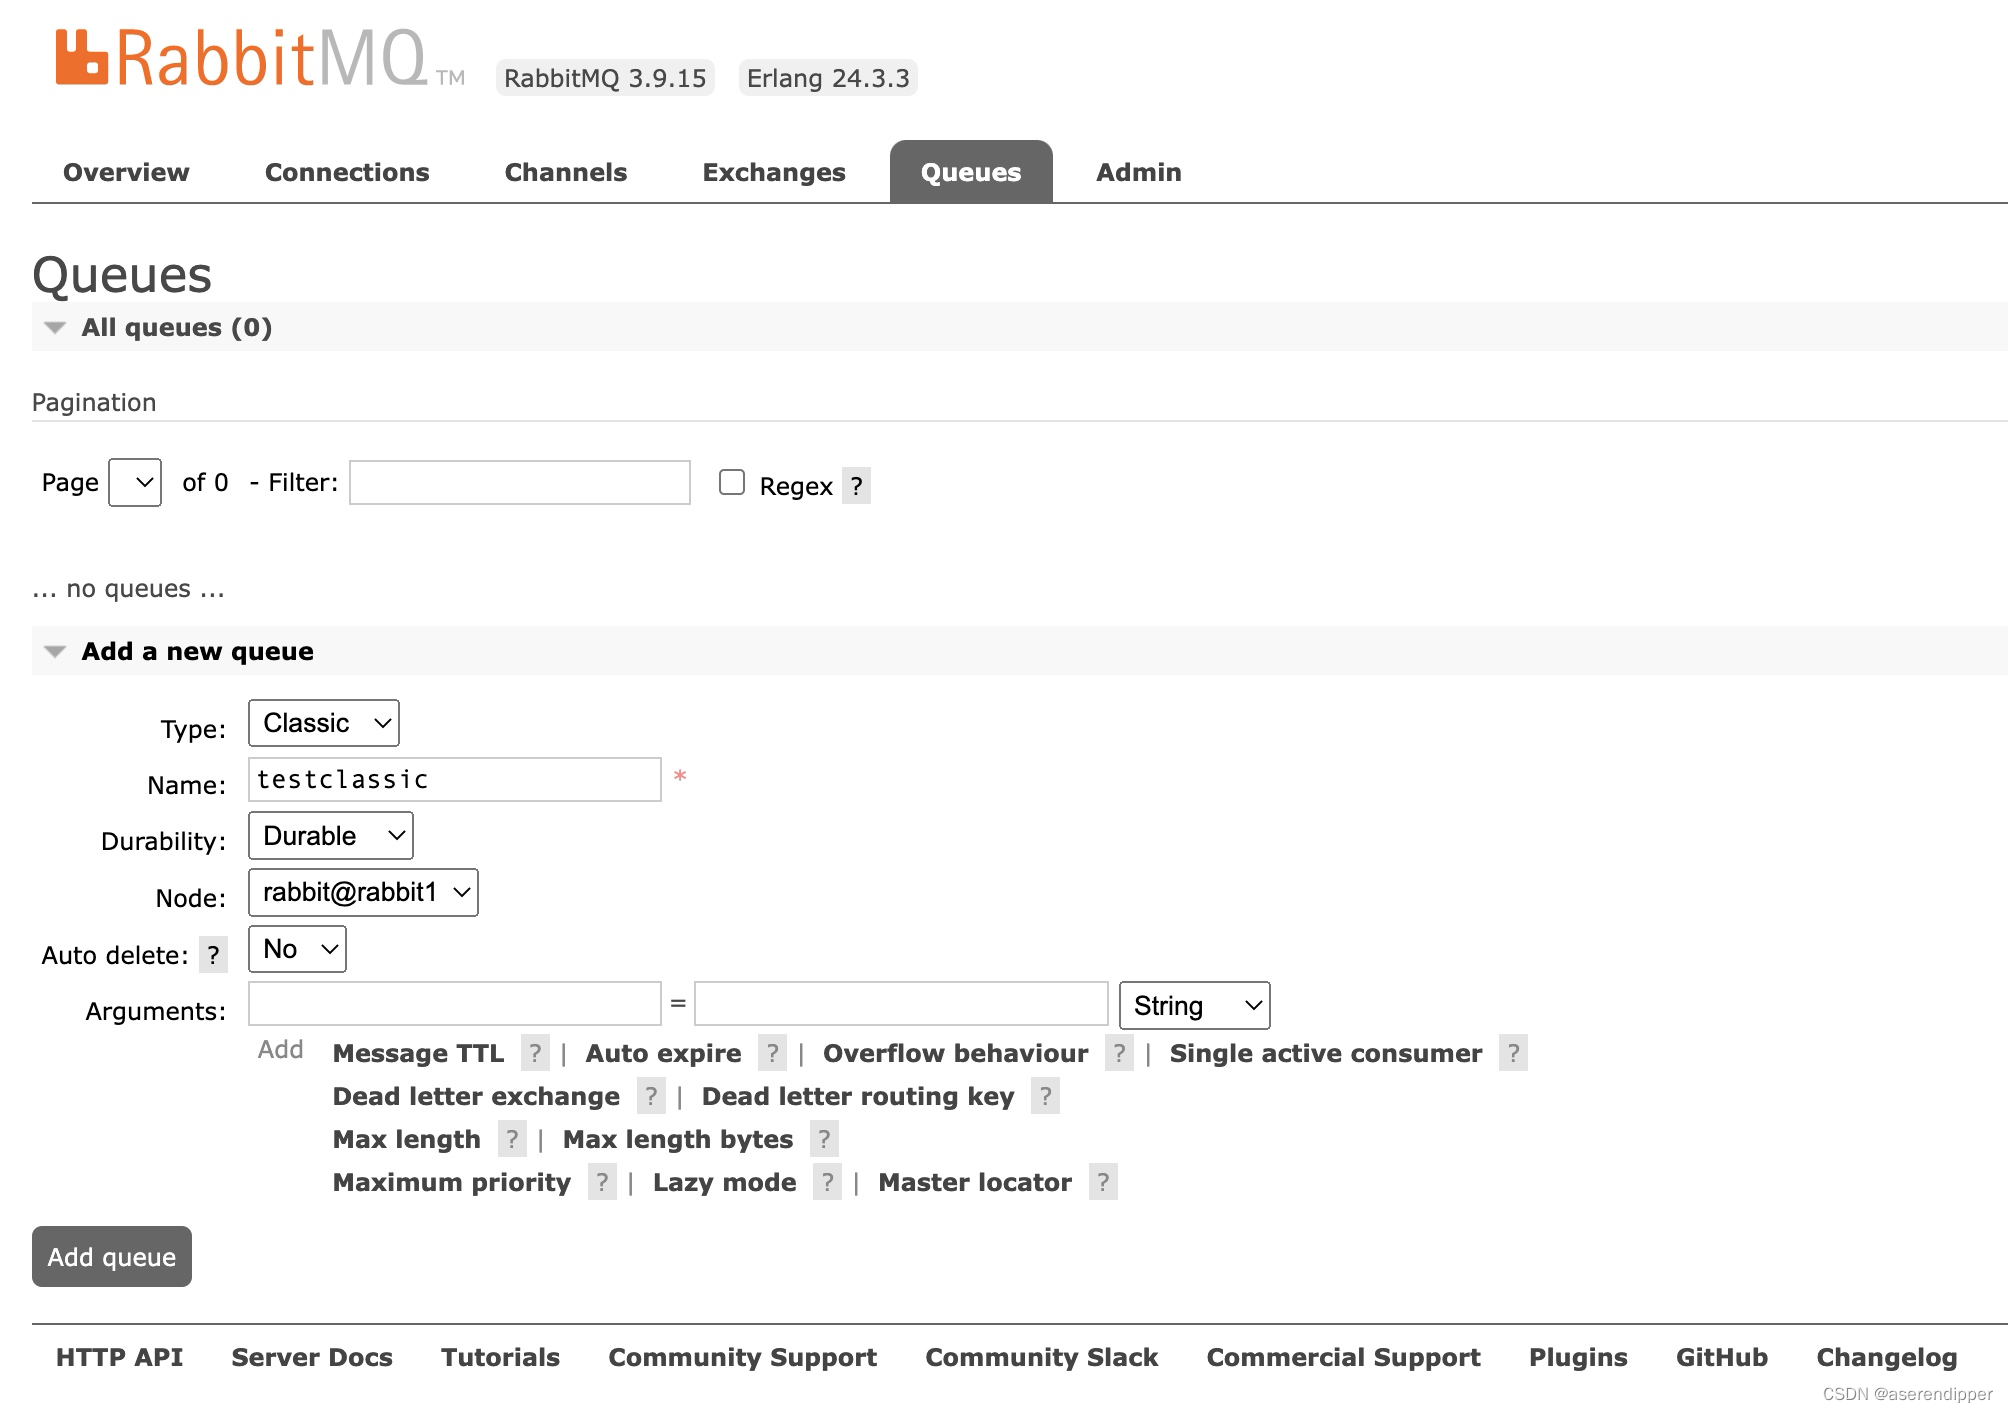Open Message TTL help icon

tap(535, 1053)
